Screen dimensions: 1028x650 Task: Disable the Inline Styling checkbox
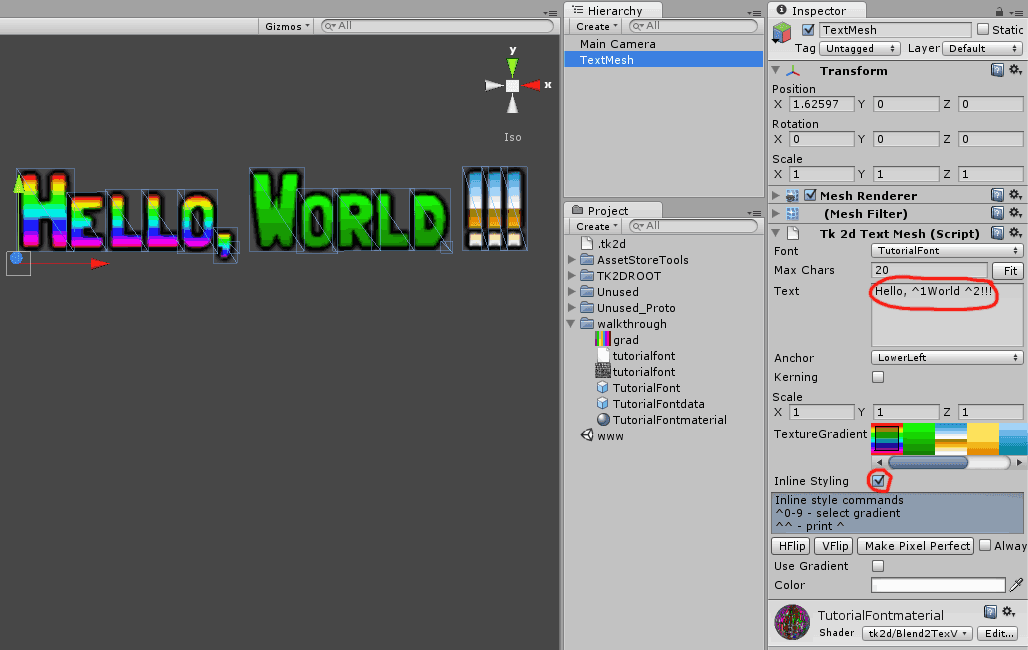coord(879,481)
